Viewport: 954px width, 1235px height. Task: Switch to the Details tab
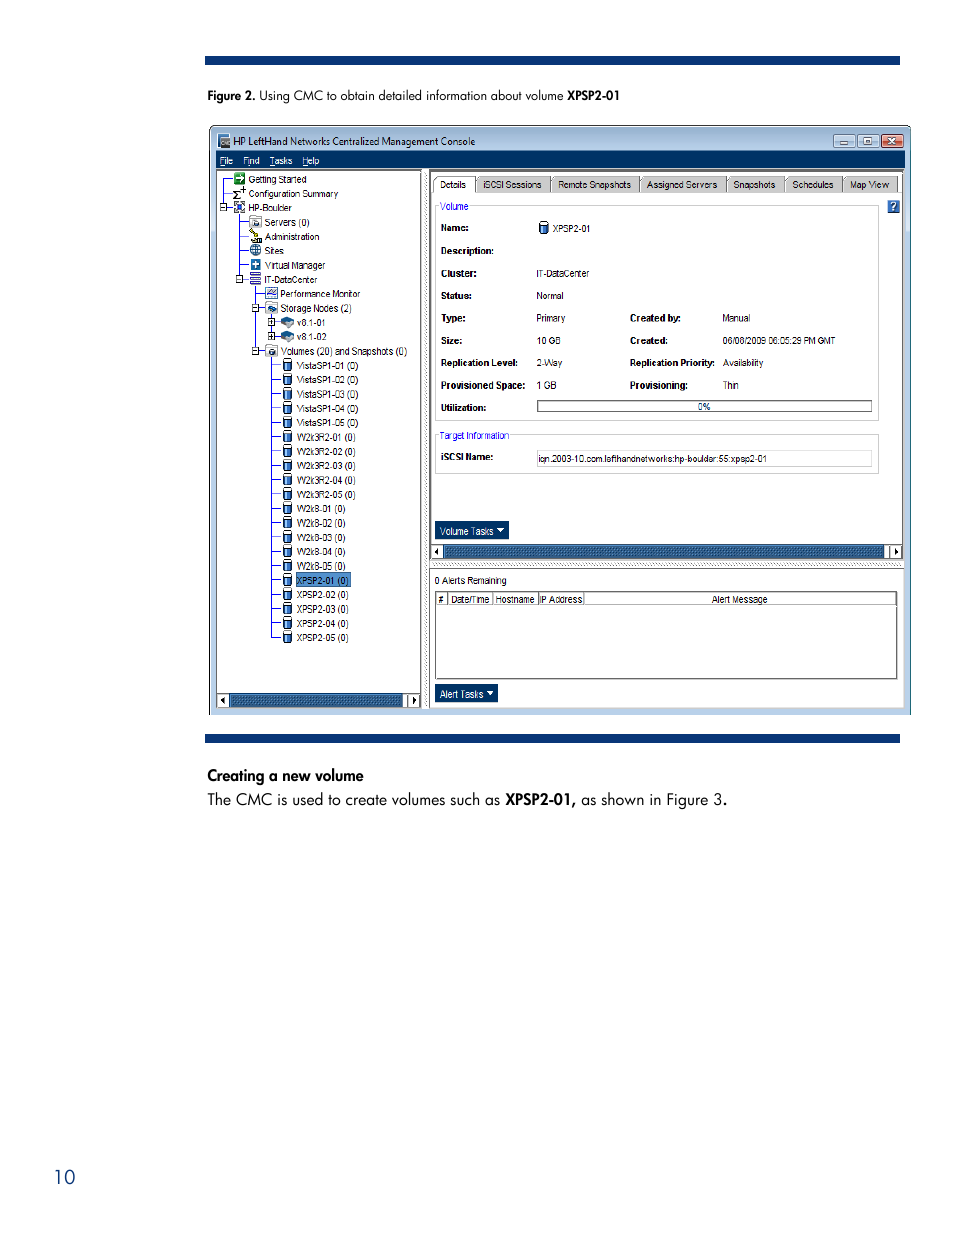pos(453,184)
